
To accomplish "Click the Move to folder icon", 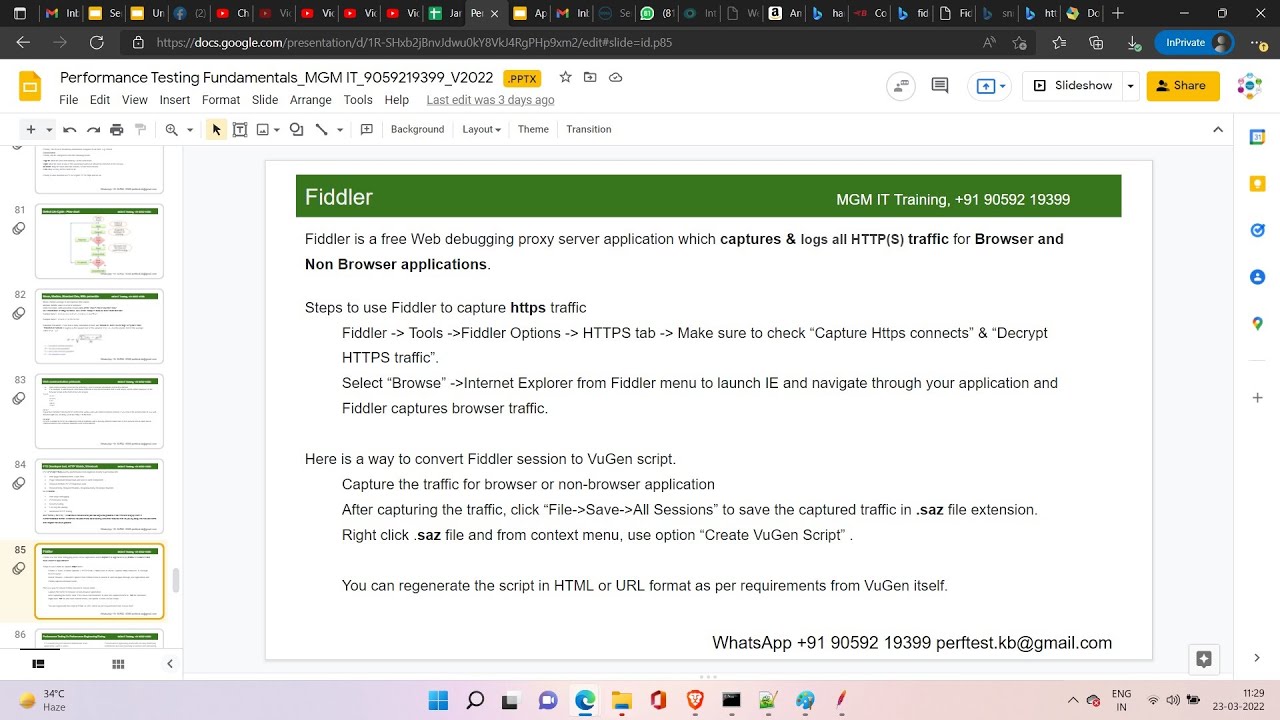I will pyautogui.click(x=590, y=78).
